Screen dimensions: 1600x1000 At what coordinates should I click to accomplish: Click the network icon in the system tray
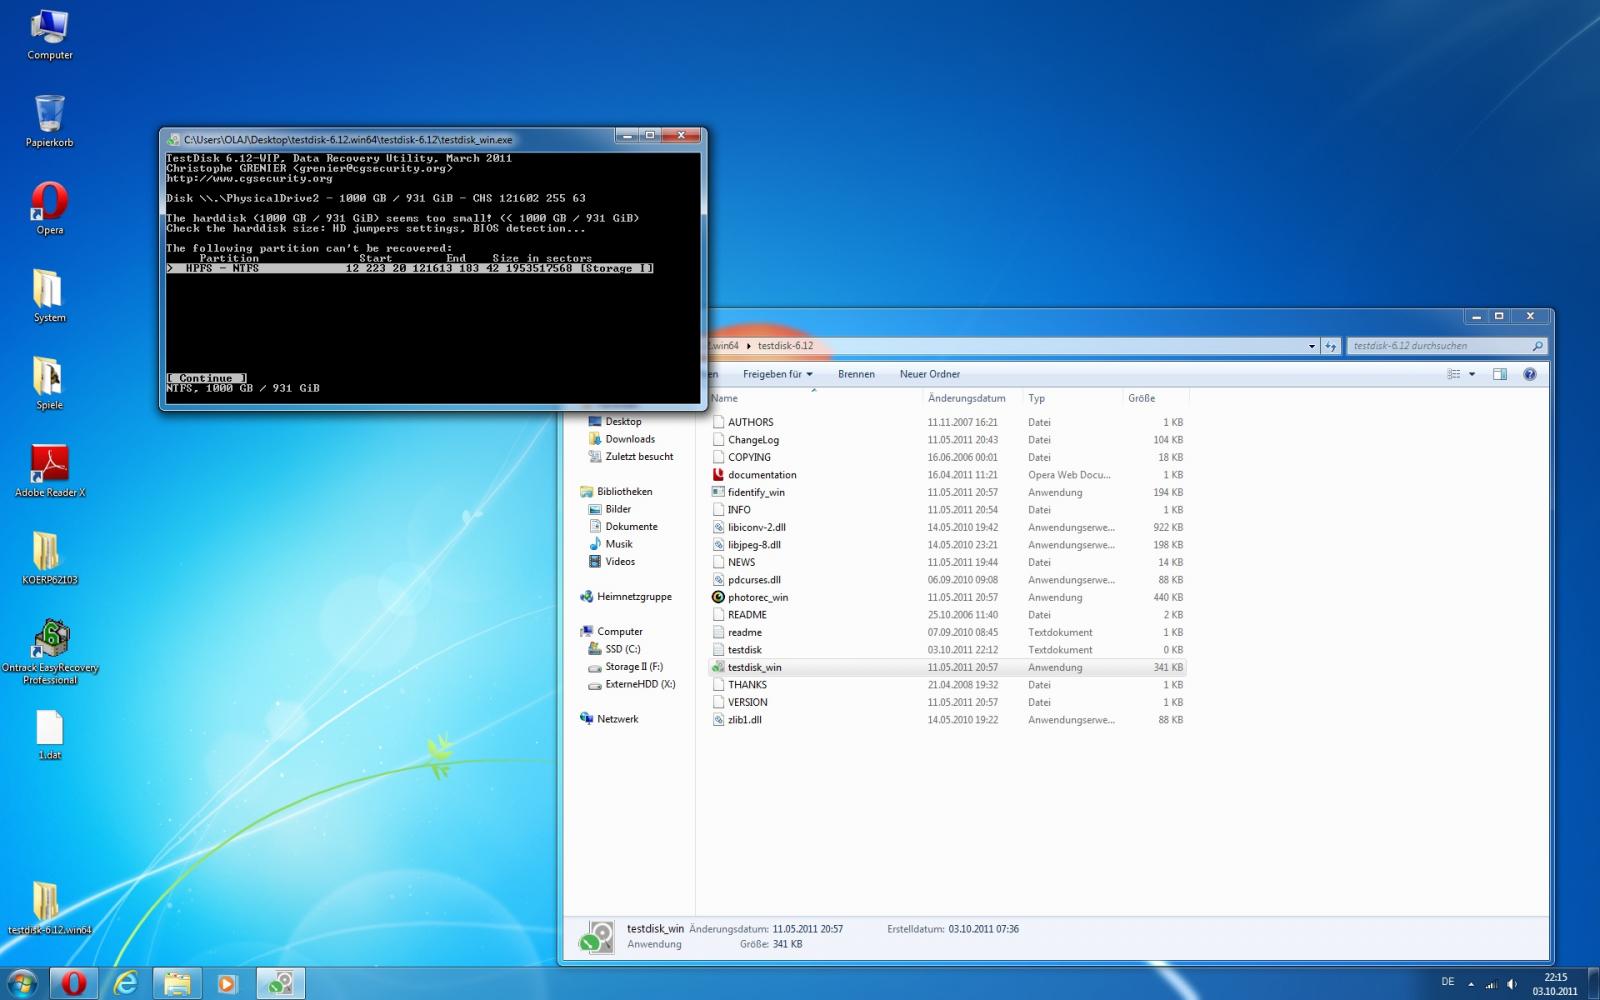1490,984
